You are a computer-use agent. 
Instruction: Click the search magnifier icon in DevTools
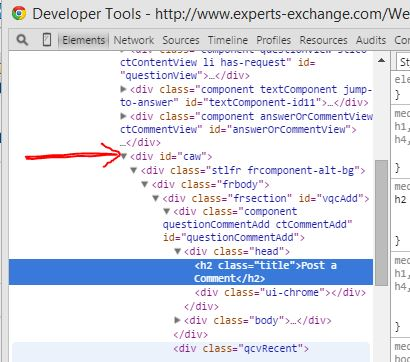tap(22, 40)
